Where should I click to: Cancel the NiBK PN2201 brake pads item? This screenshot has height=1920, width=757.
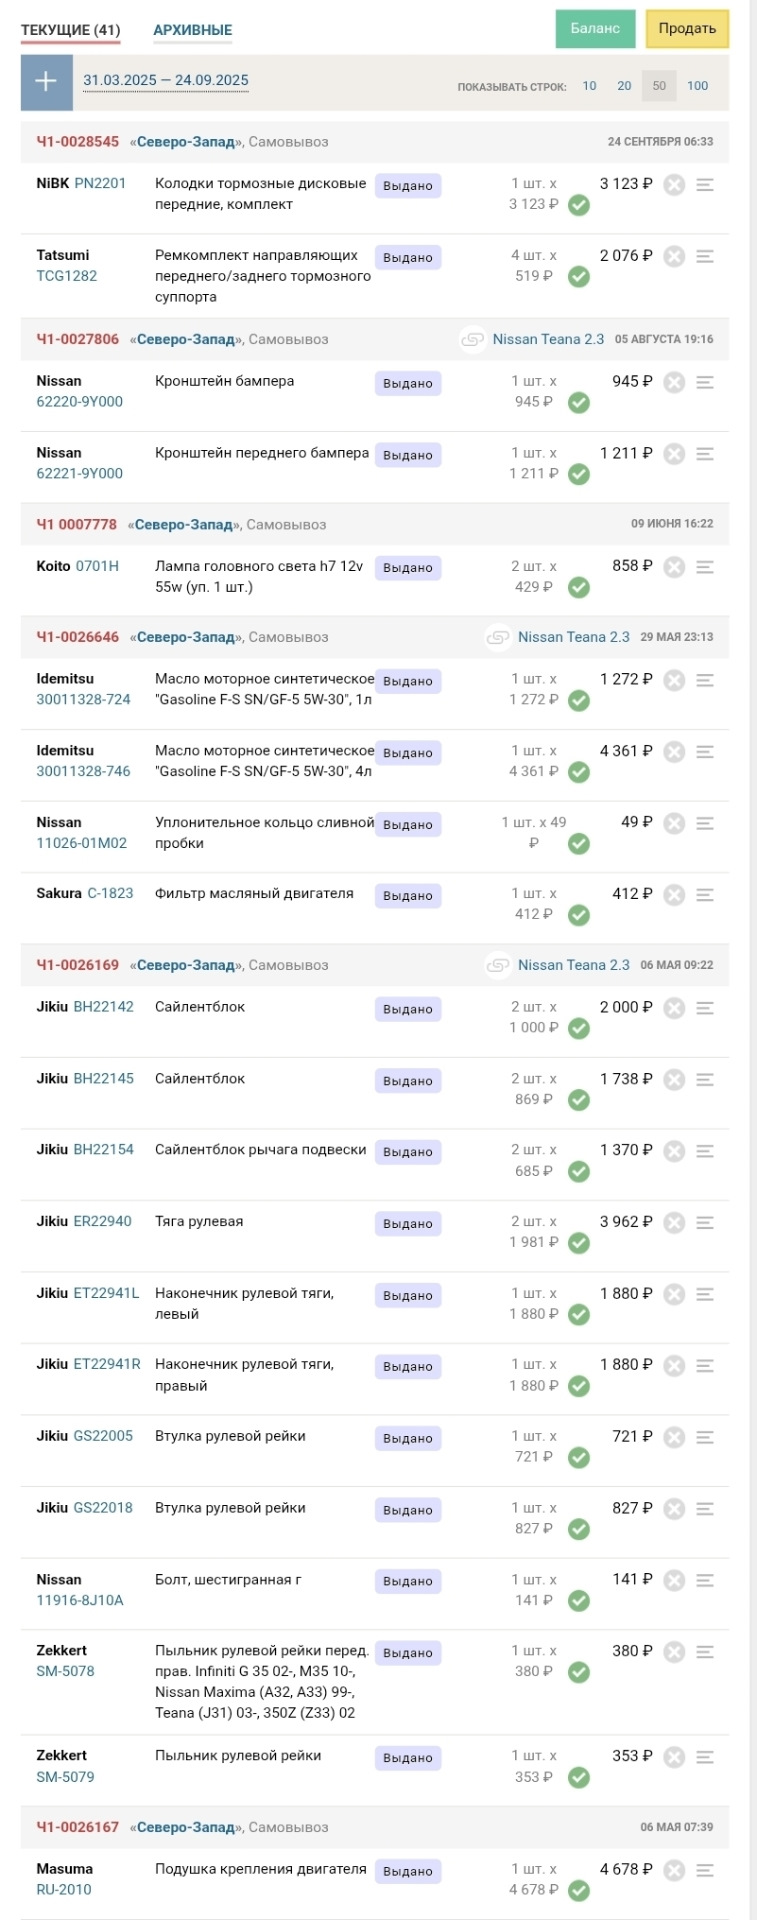click(674, 185)
